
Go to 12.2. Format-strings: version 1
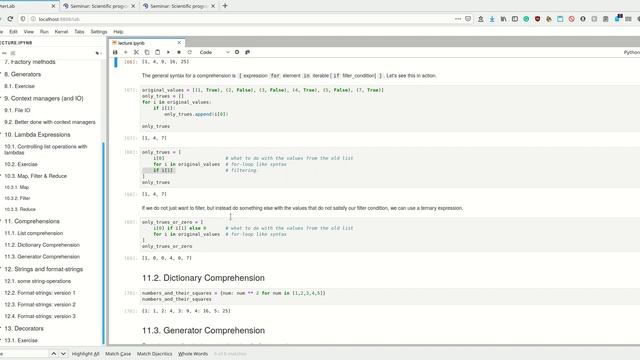tap(40, 293)
